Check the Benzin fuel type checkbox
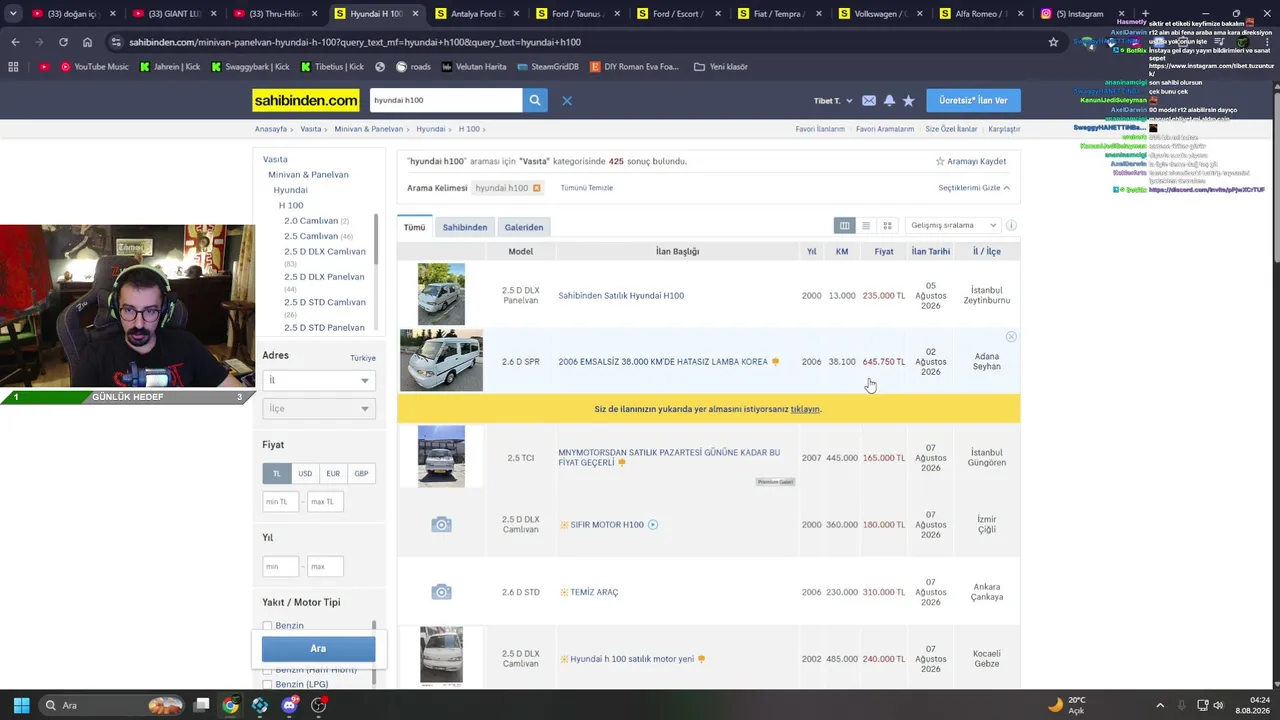This screenshot has width=1280, height=720. click(267, 626)
